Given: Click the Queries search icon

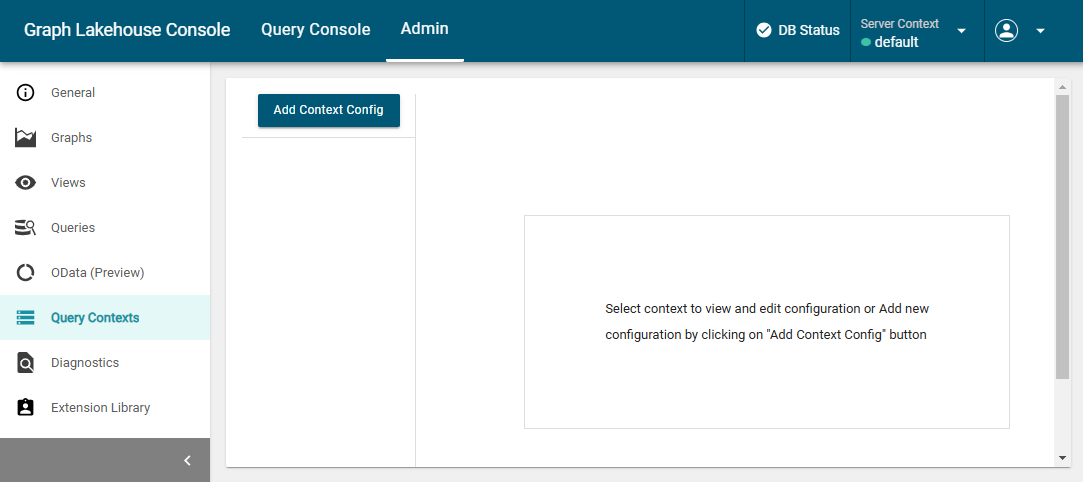Looking at the screenshot, I should tap(26, 228).
